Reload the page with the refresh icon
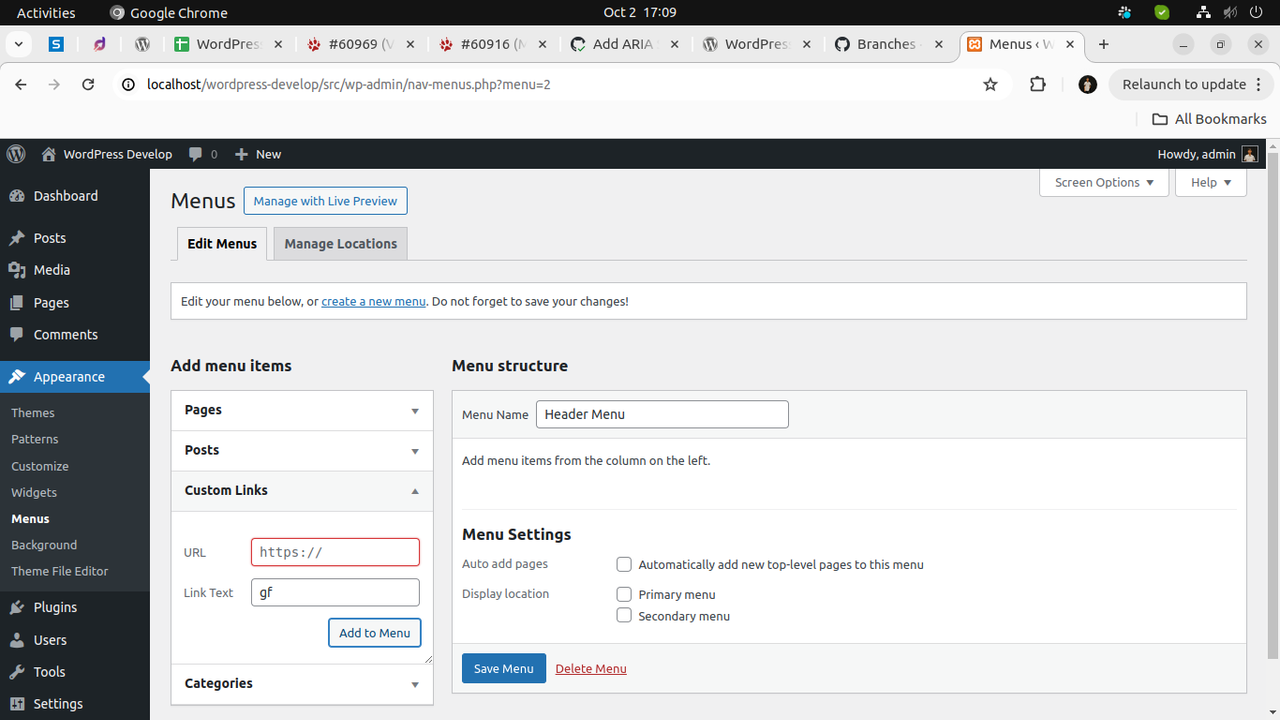1280x720 pixels. pos(88,84)
